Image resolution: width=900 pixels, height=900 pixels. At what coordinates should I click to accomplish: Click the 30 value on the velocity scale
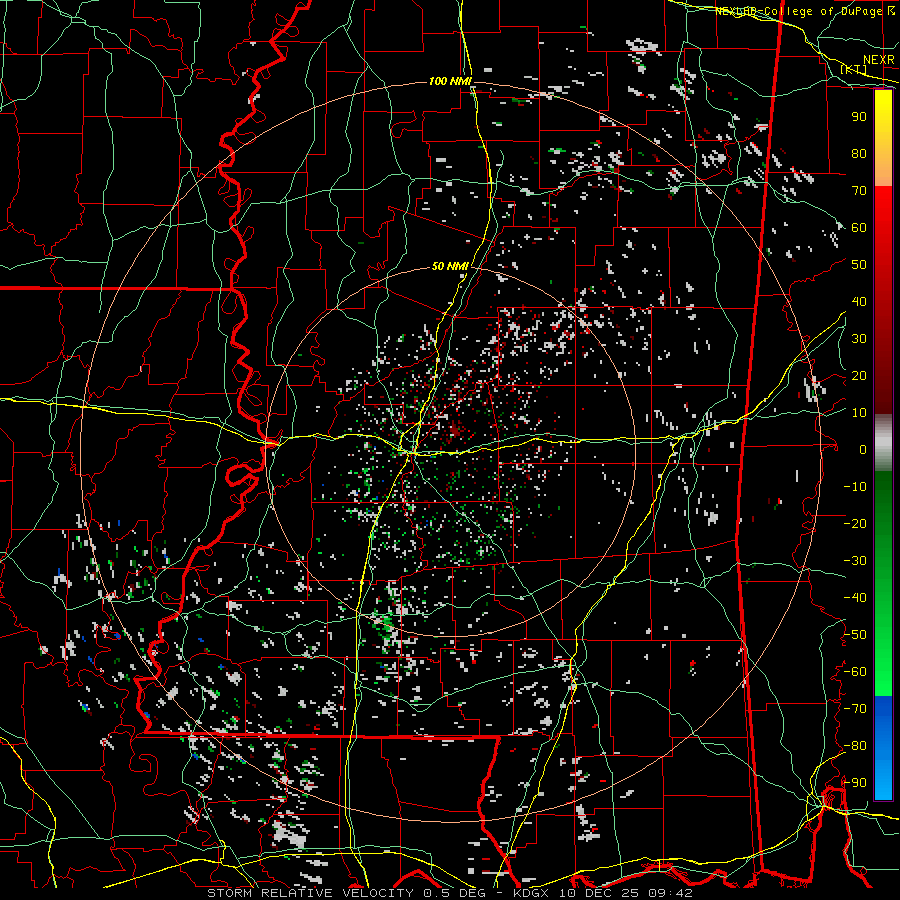859,339
